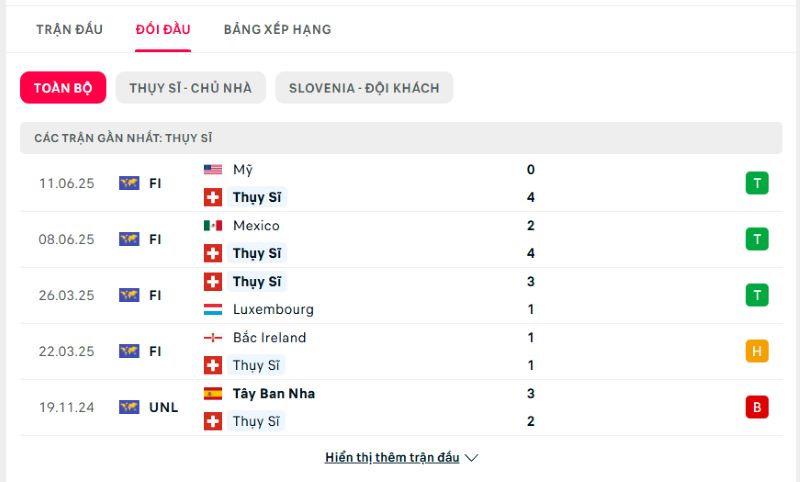Filter by Thụy Sĩ - Chủ Nhà
This screenshot has width=800, height=482.
tap(190, 88)
